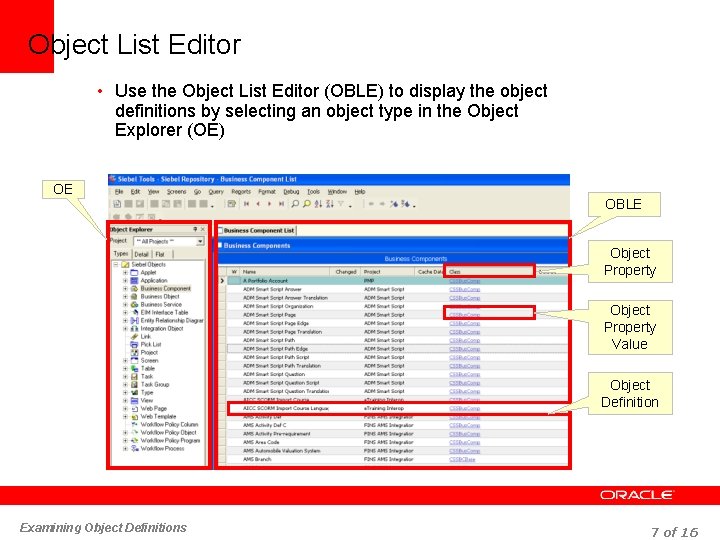Click the Table object type icon

click(134, 368)
